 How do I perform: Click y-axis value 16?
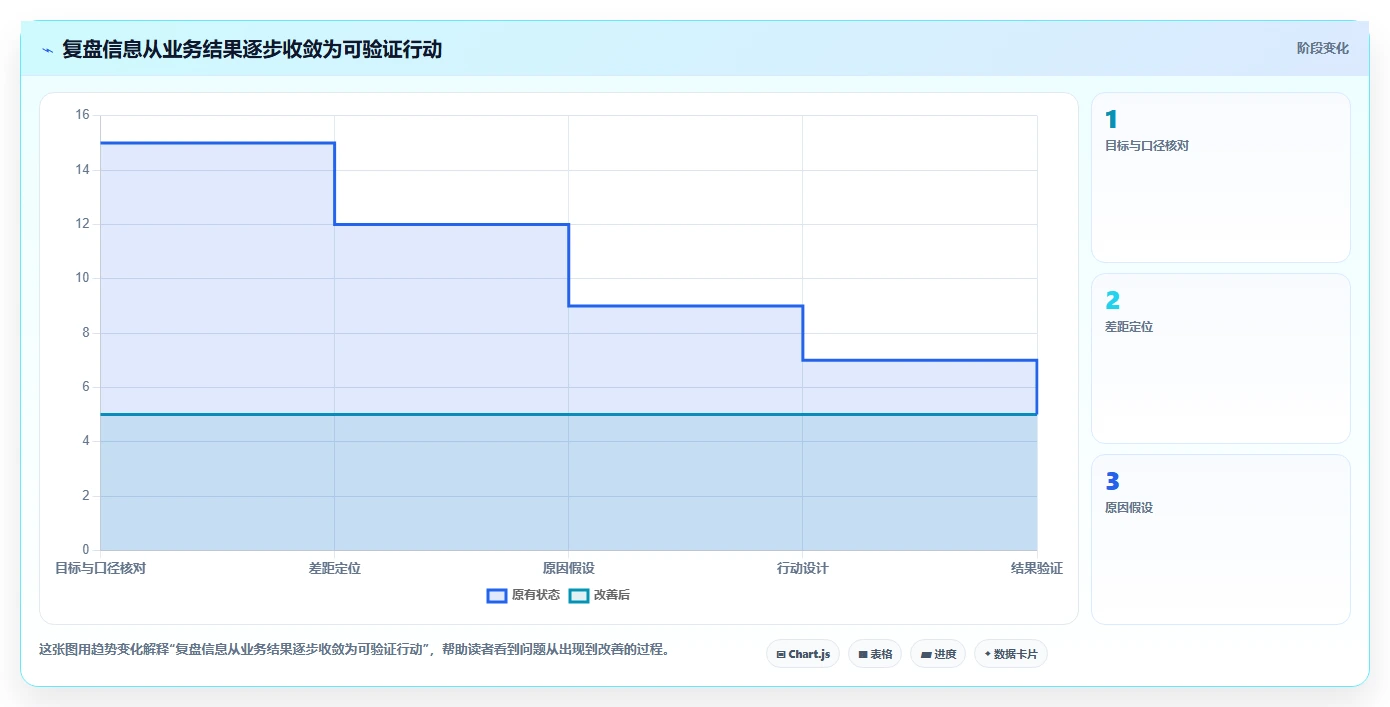[x=82, y=115]
